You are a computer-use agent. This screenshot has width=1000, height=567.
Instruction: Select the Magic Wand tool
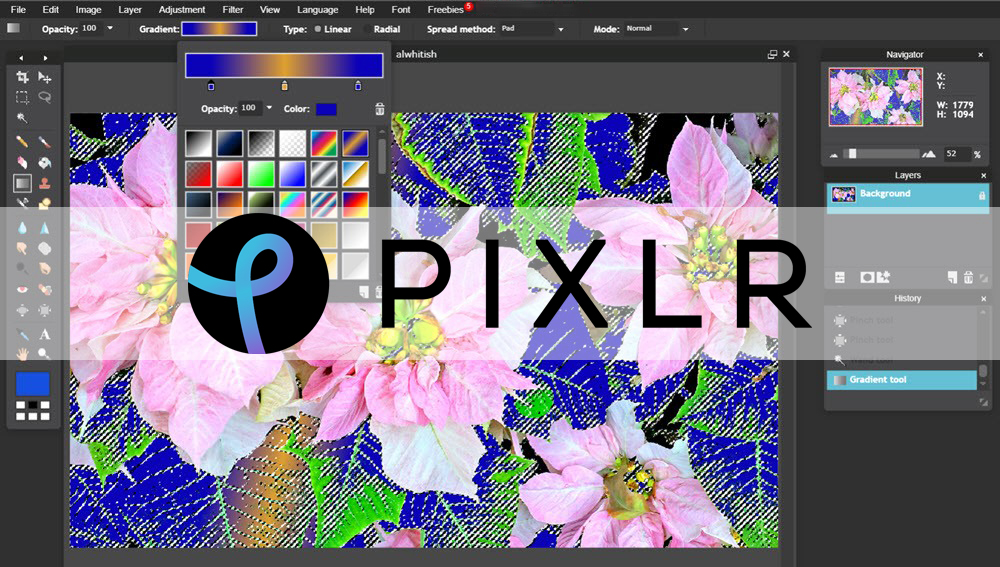coord(22,118)
